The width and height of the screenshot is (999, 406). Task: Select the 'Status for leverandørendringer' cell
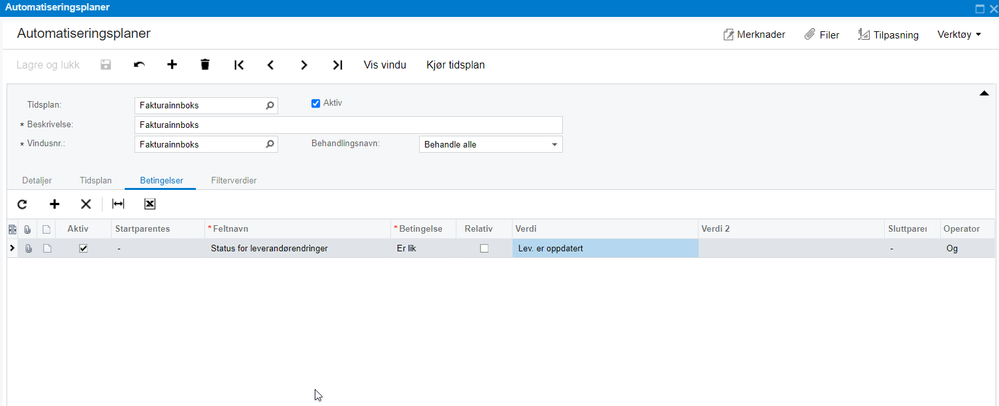tap(298, 249)
